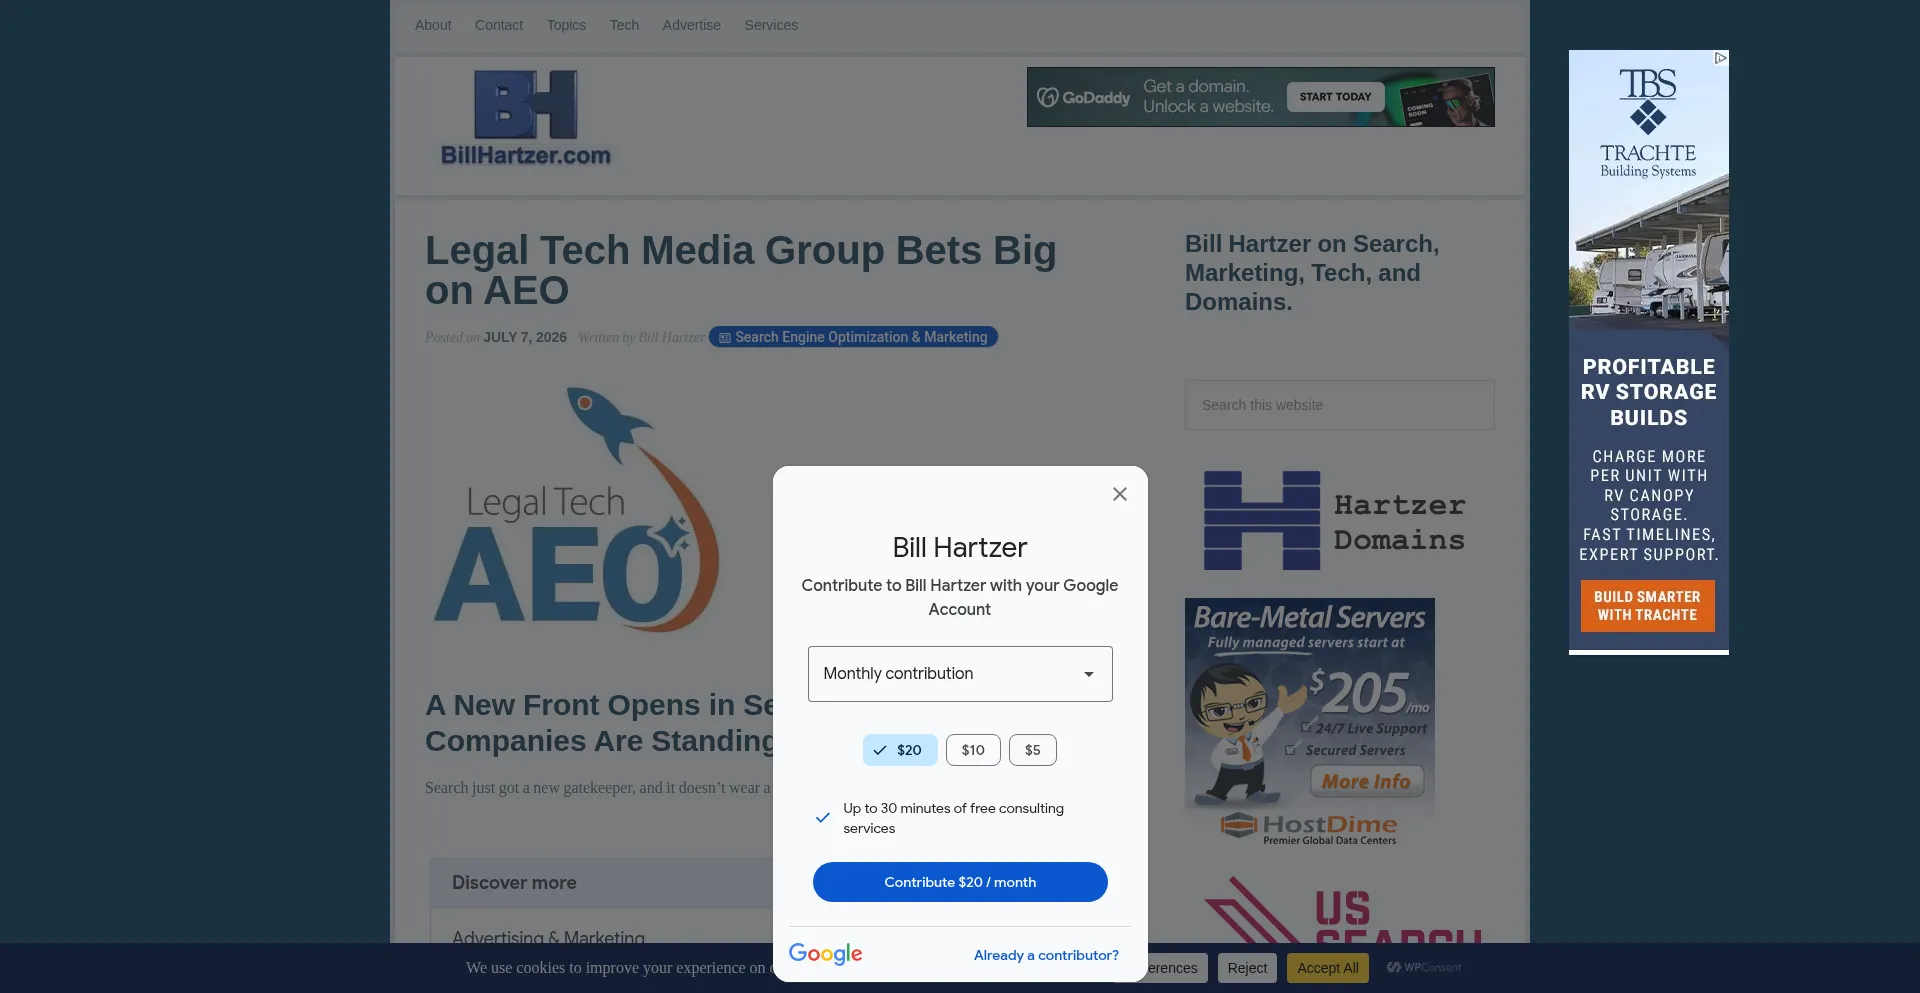Screen dimensions: 1920x993
Task: Click Accept All in cookie banner
Action: click(x=1327, y=968)
